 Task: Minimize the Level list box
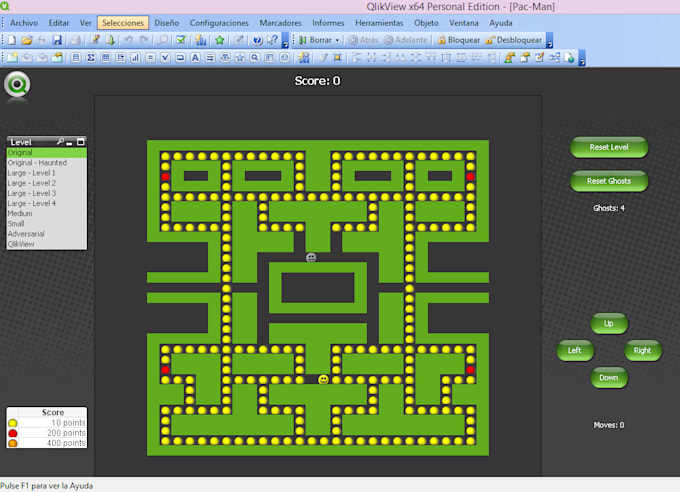[x=69, y=142]
